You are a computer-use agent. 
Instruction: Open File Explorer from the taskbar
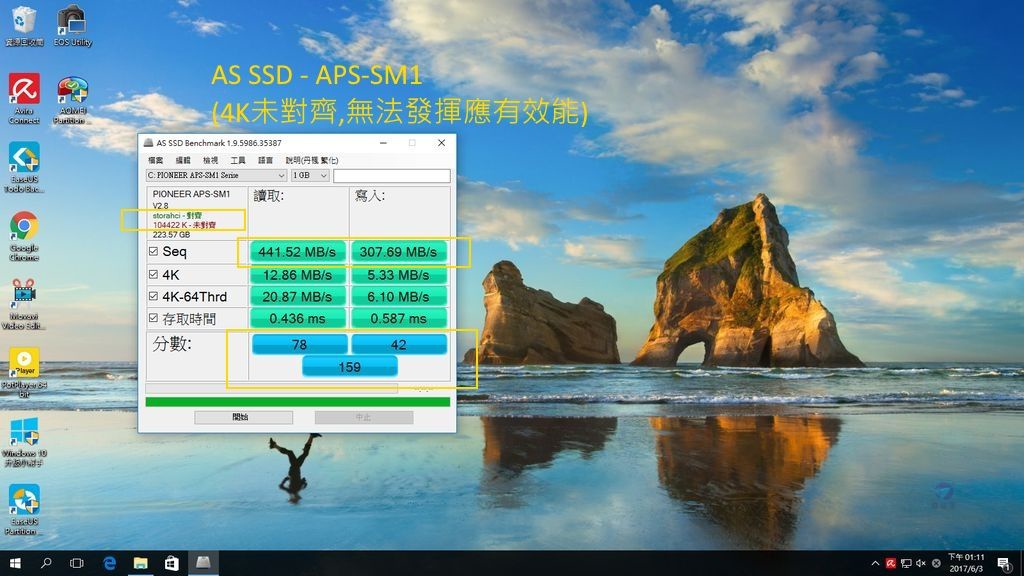(x=140, y=563)
